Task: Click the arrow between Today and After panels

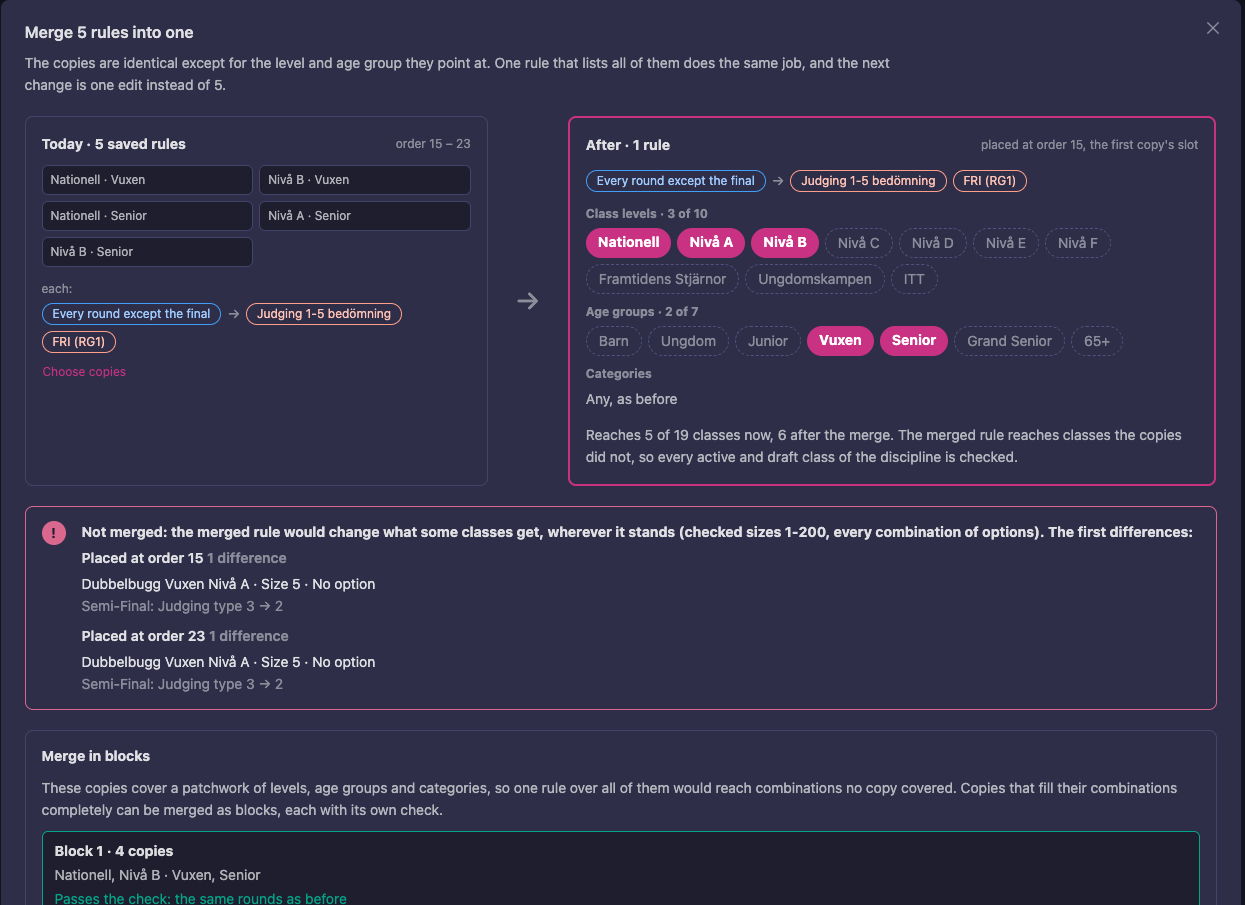Action: [x=528, y=301]
